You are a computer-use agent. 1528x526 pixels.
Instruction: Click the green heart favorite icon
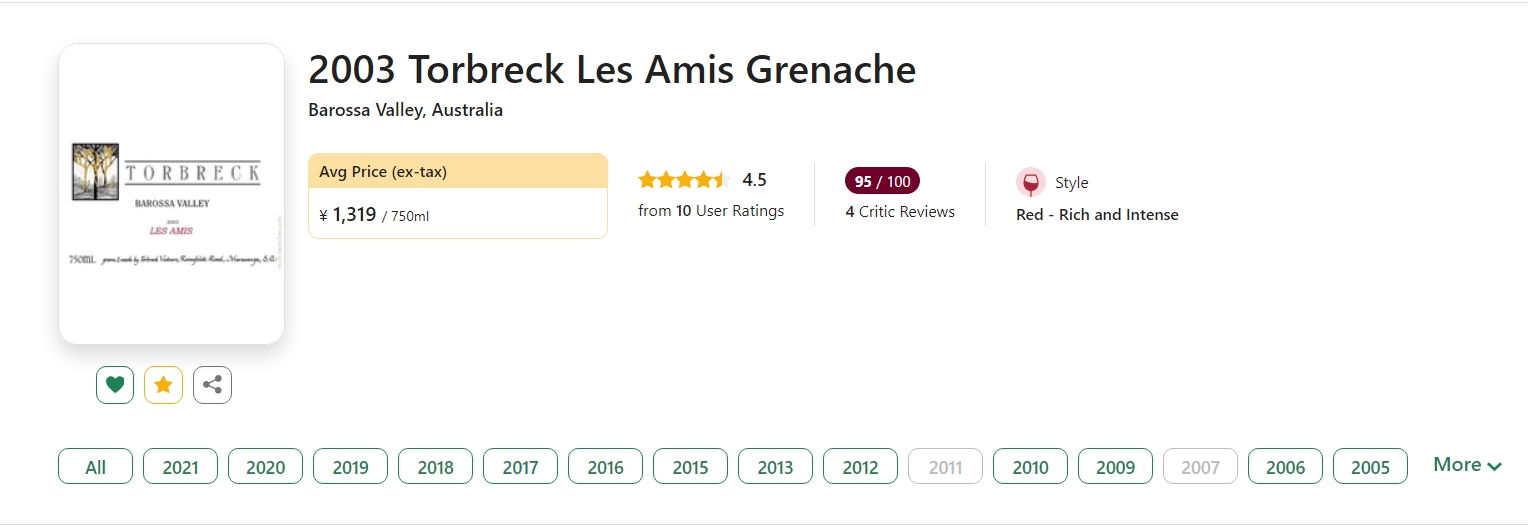coord(115,385)
